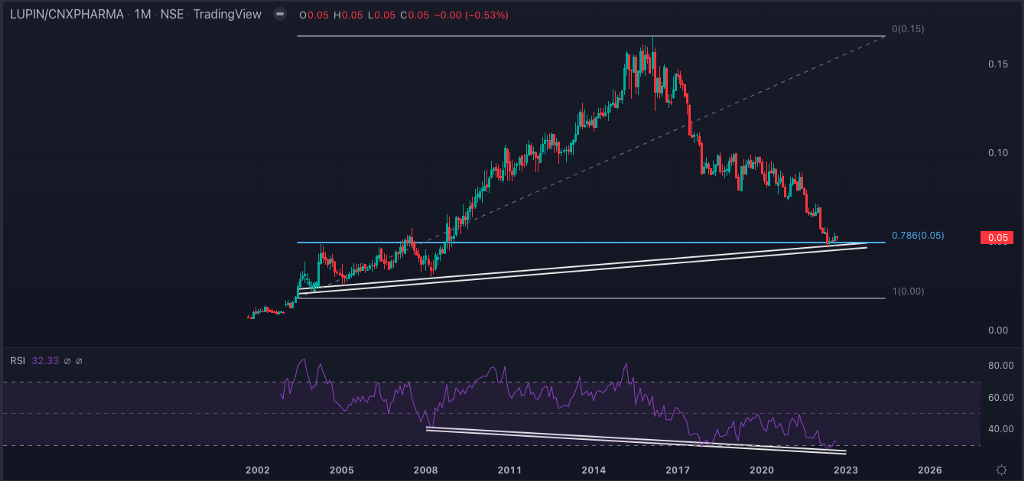
Task: Click the second ∅ symbol after RSI value
Action: (80, 361)
